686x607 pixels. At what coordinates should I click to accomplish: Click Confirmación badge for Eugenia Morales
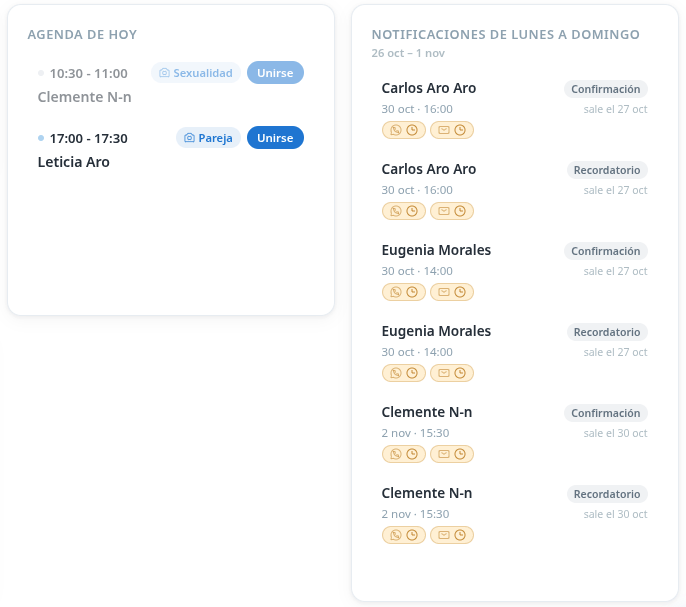(606, 251)
